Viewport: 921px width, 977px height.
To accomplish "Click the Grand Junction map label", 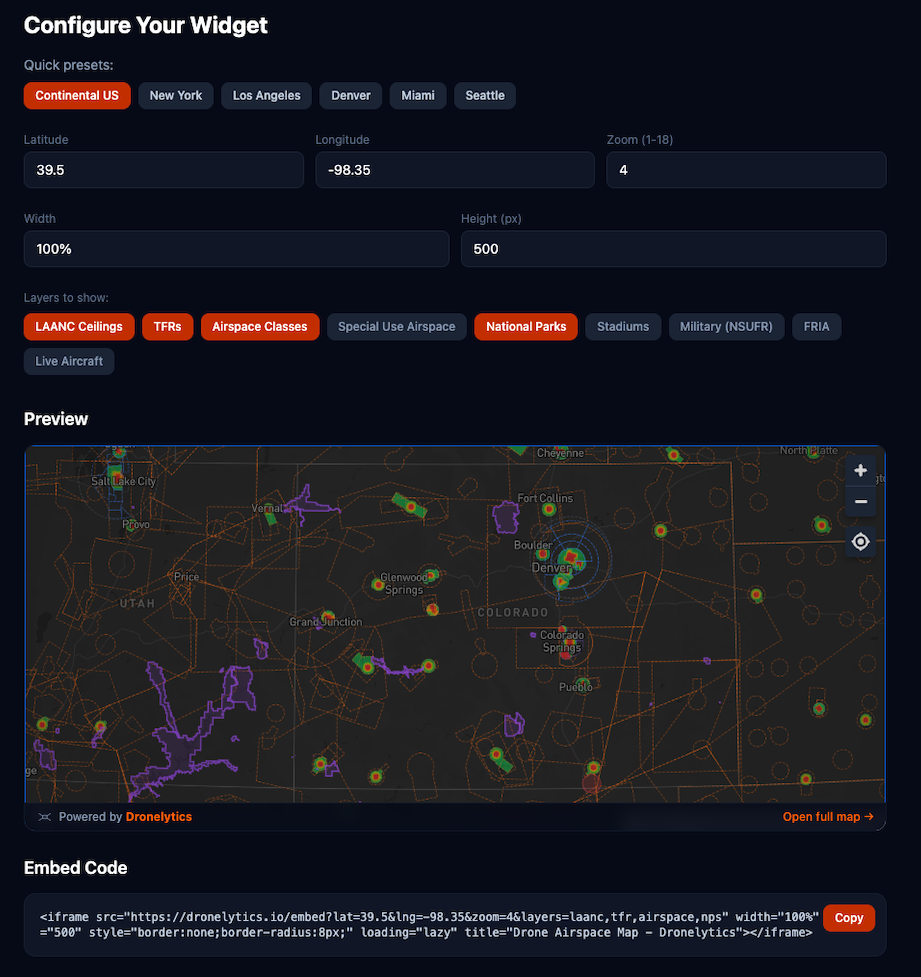I will 325,622.
